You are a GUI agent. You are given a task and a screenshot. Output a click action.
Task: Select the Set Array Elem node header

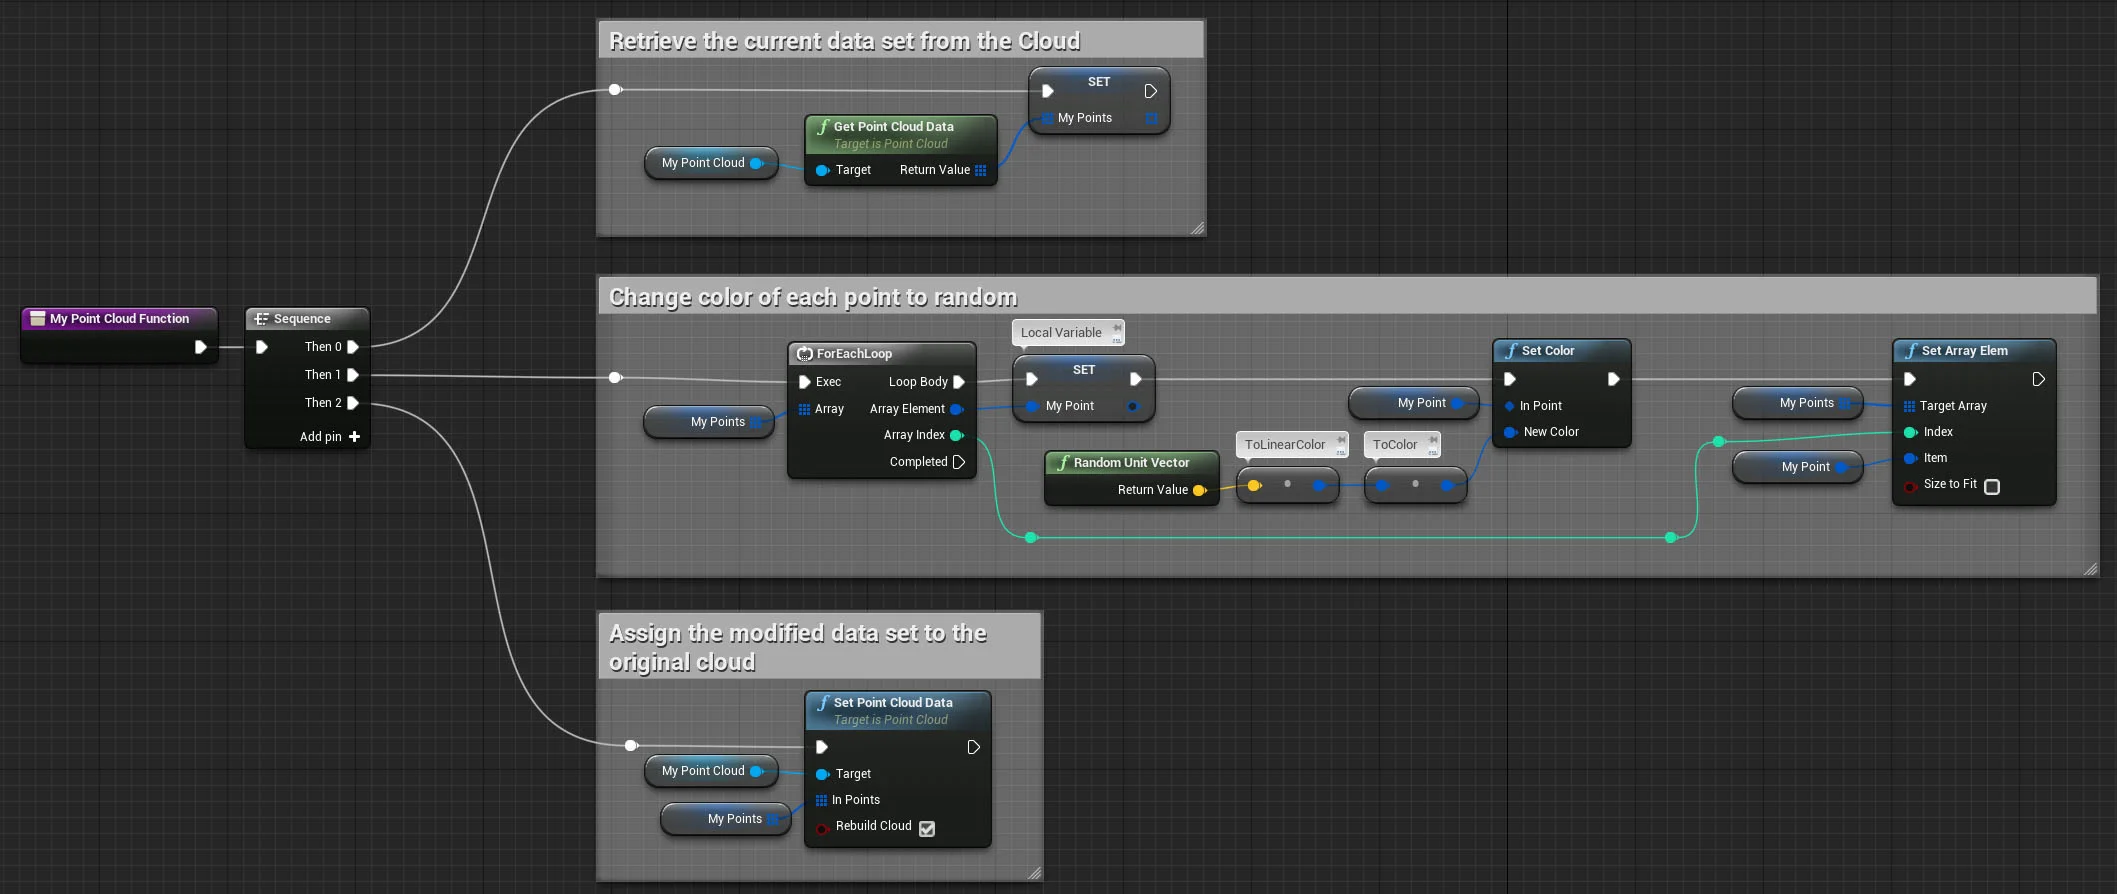1974,351
